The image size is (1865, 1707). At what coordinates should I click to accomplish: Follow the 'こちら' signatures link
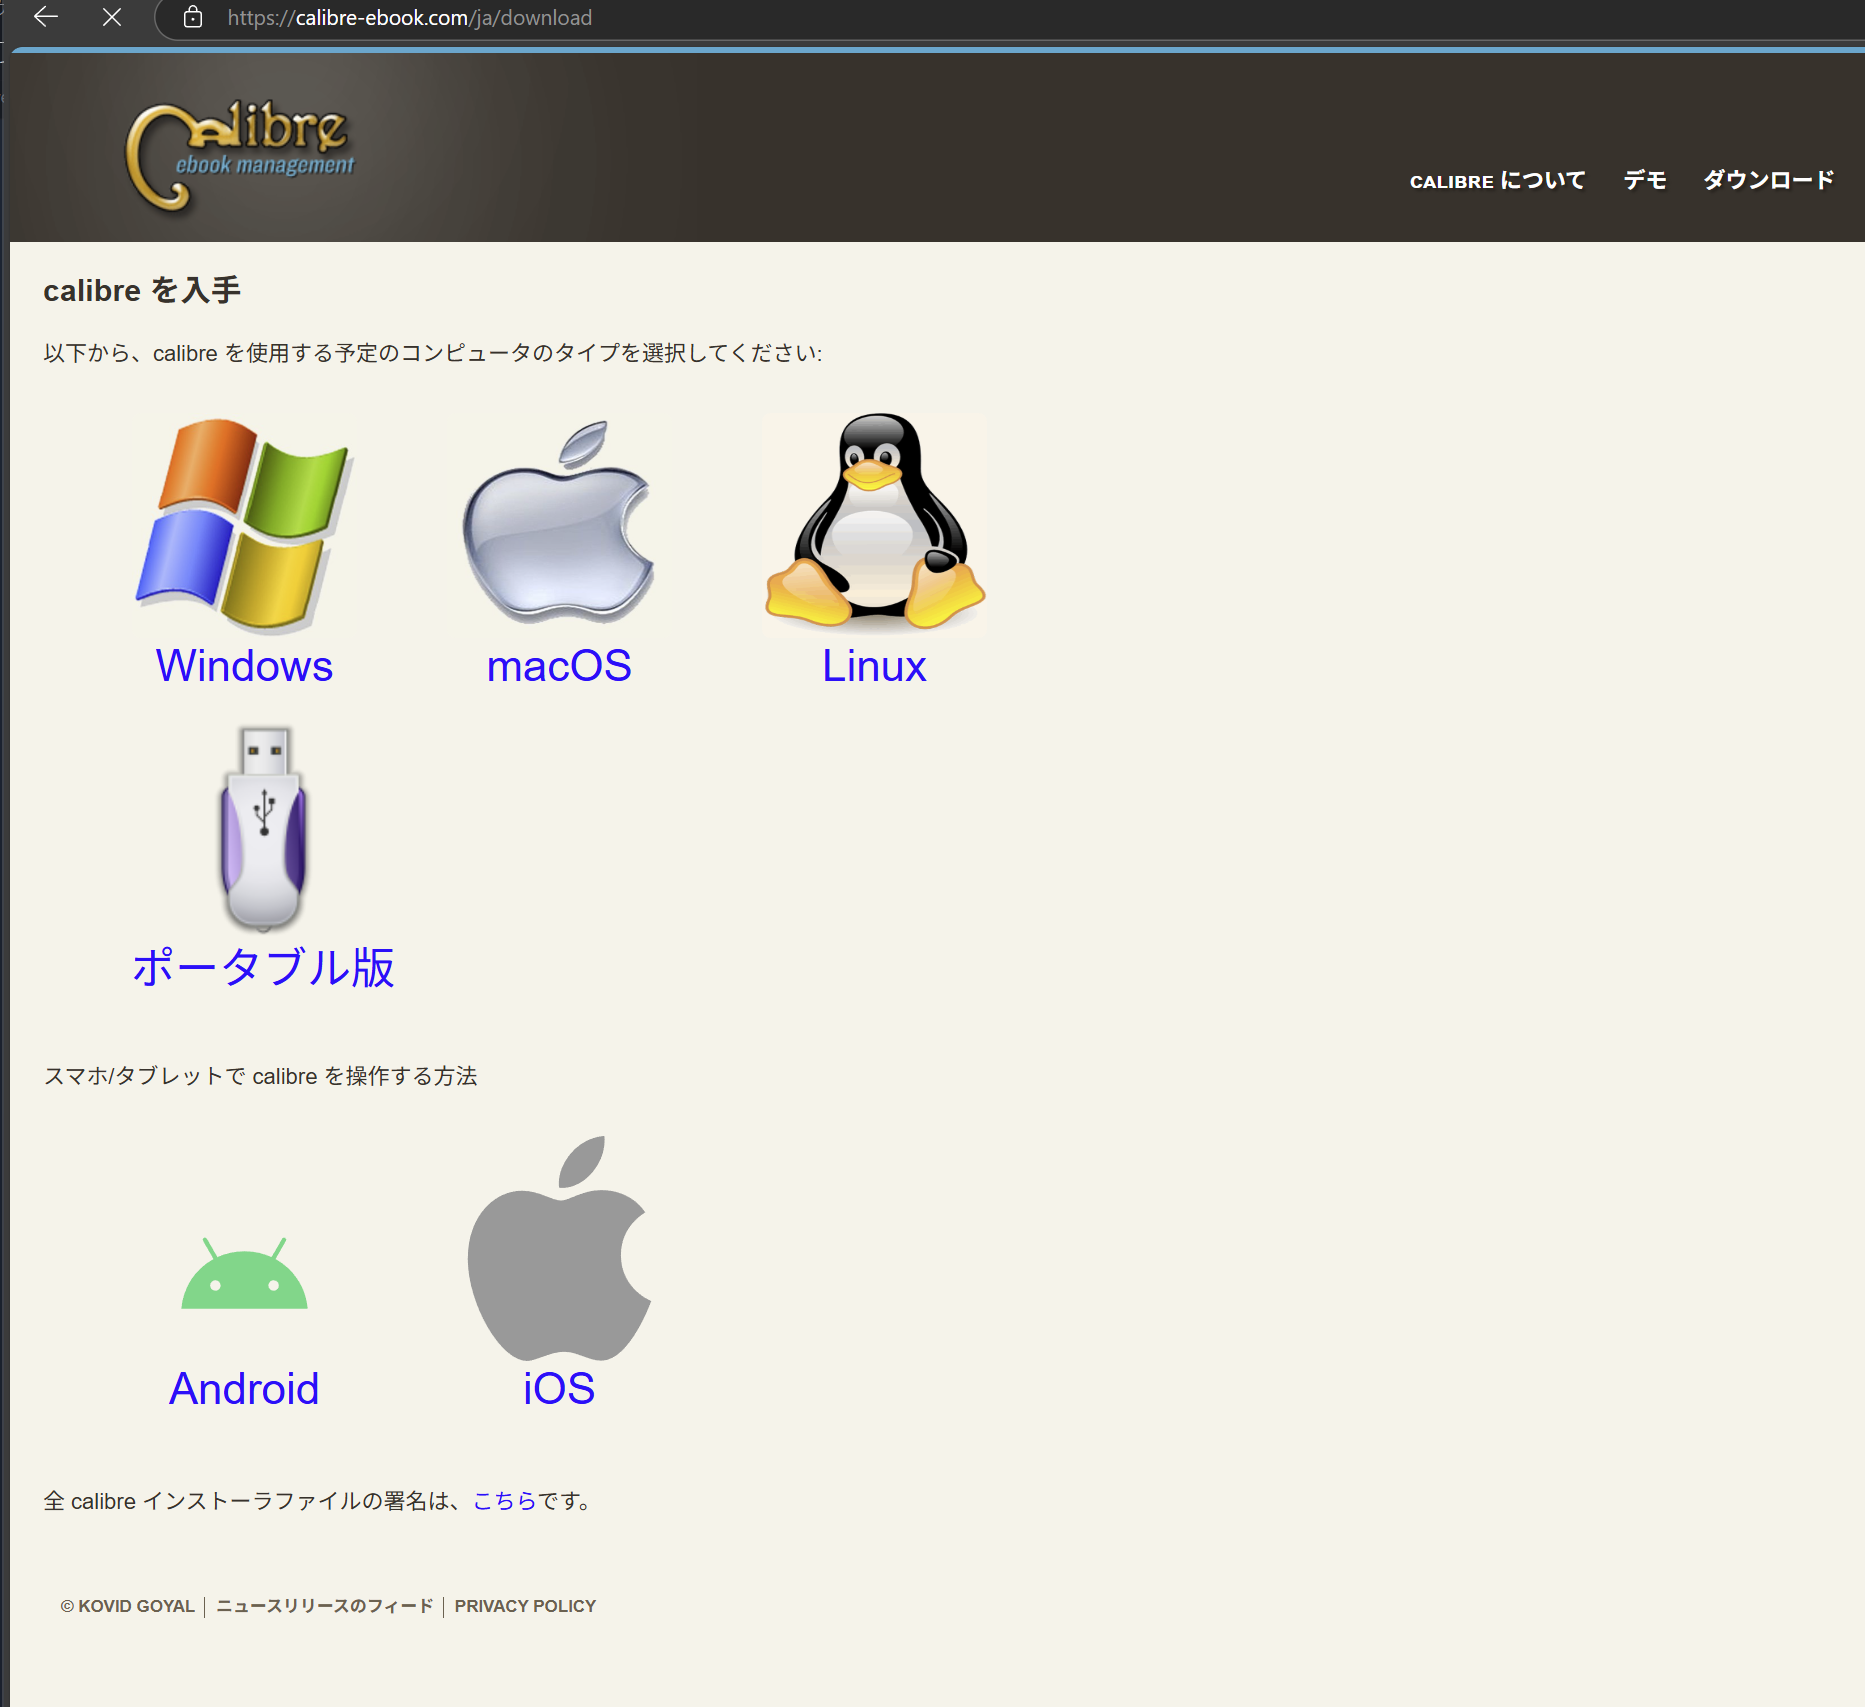(505, 1501)
